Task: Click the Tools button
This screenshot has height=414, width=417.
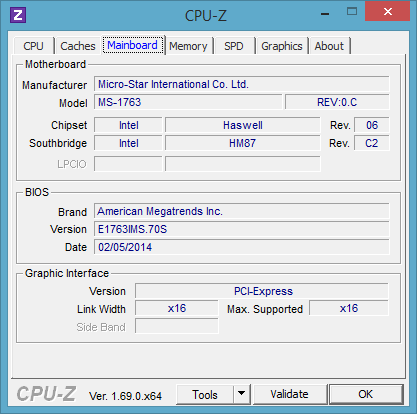Action: [x=205, y=394]
